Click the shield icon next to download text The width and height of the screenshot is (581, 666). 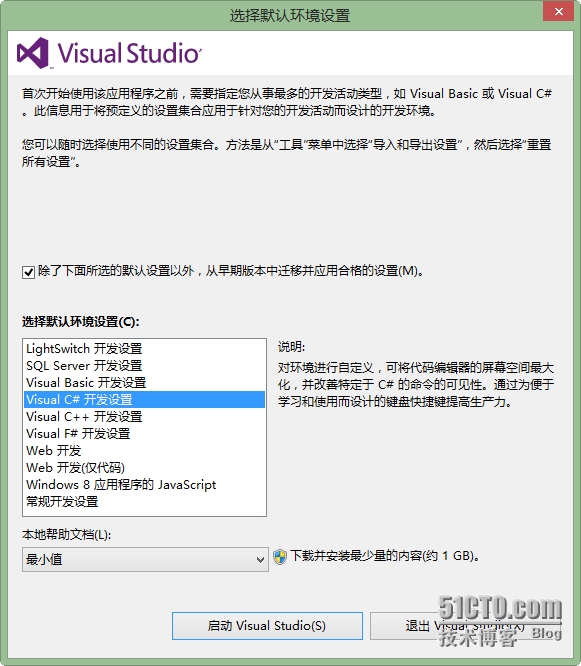coord(279,556)
